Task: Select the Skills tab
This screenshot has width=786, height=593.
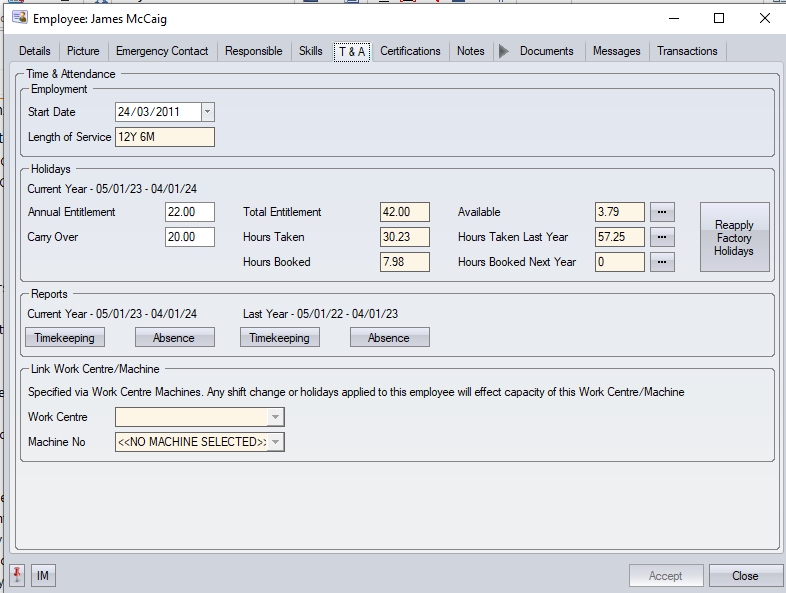Action: (310, 51)
